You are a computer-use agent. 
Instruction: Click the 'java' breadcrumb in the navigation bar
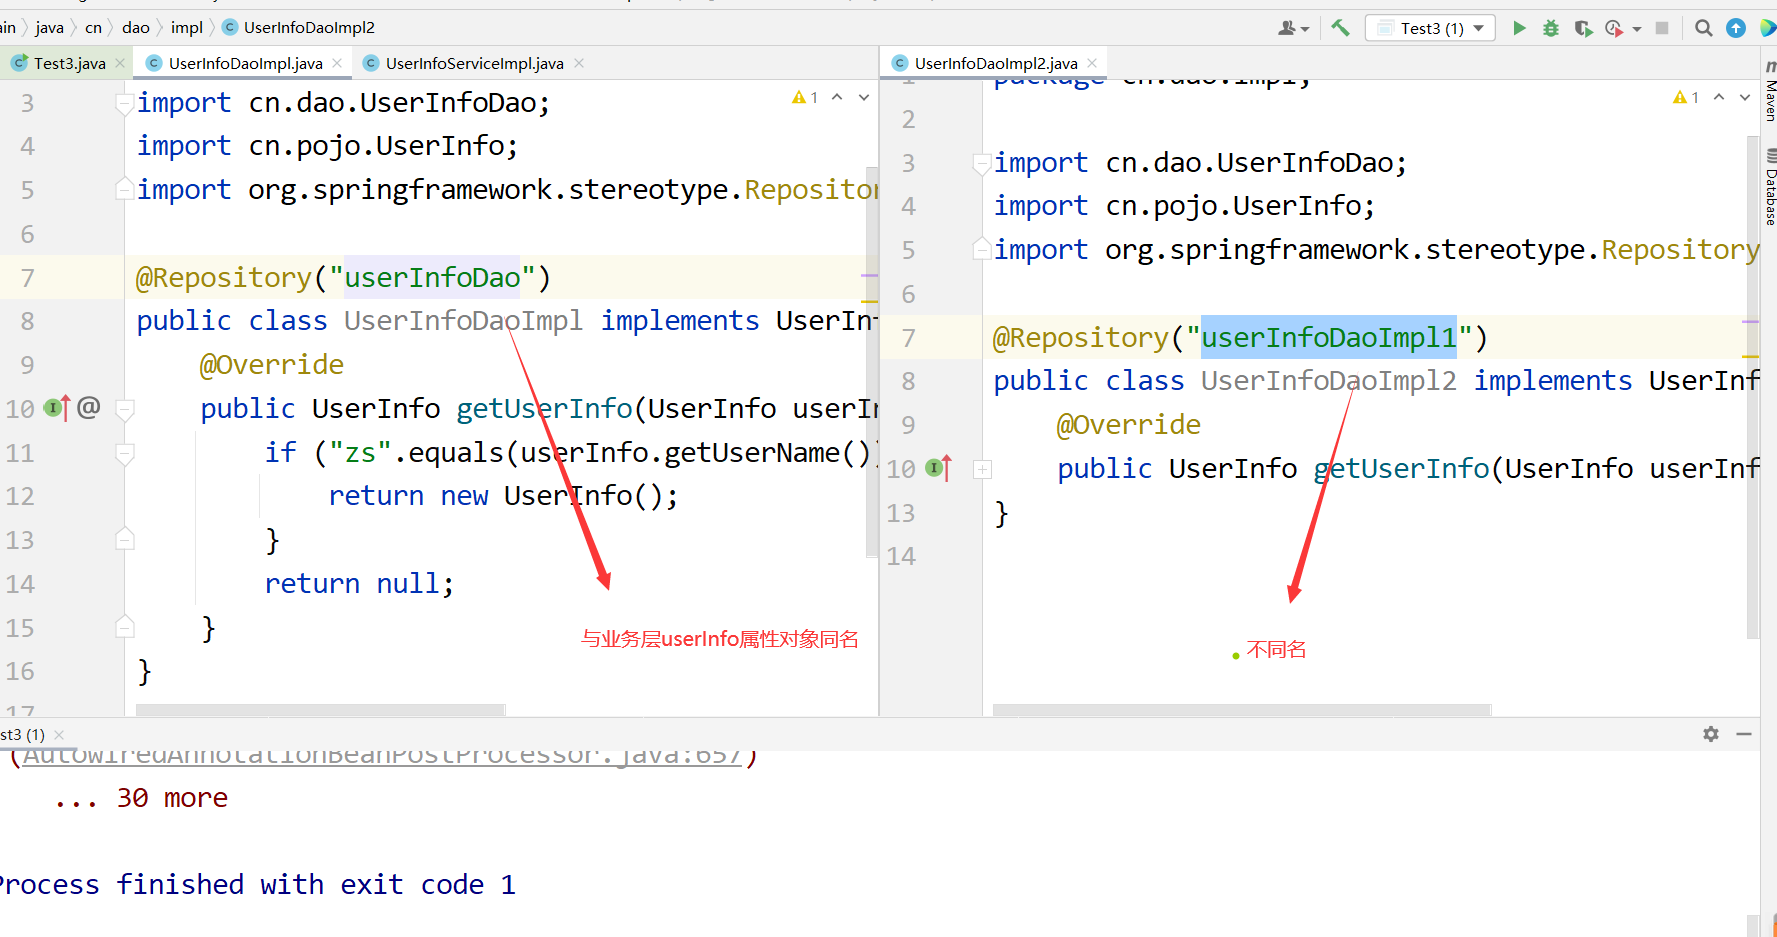click(x=49, y=28)
